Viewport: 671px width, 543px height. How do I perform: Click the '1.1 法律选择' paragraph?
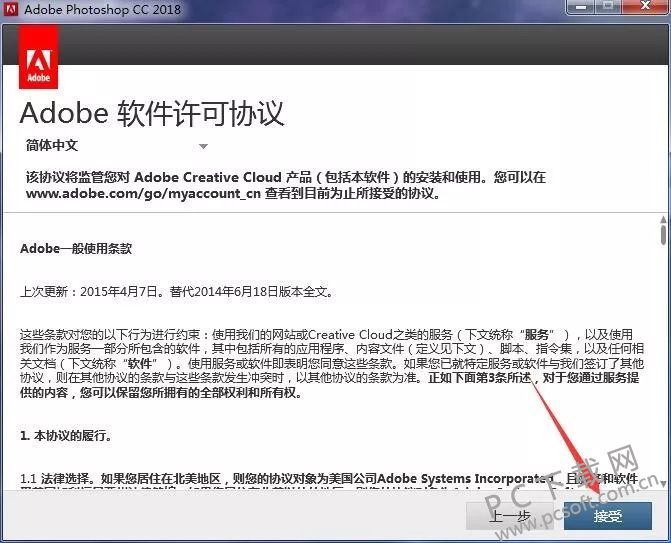click(330, 482)
